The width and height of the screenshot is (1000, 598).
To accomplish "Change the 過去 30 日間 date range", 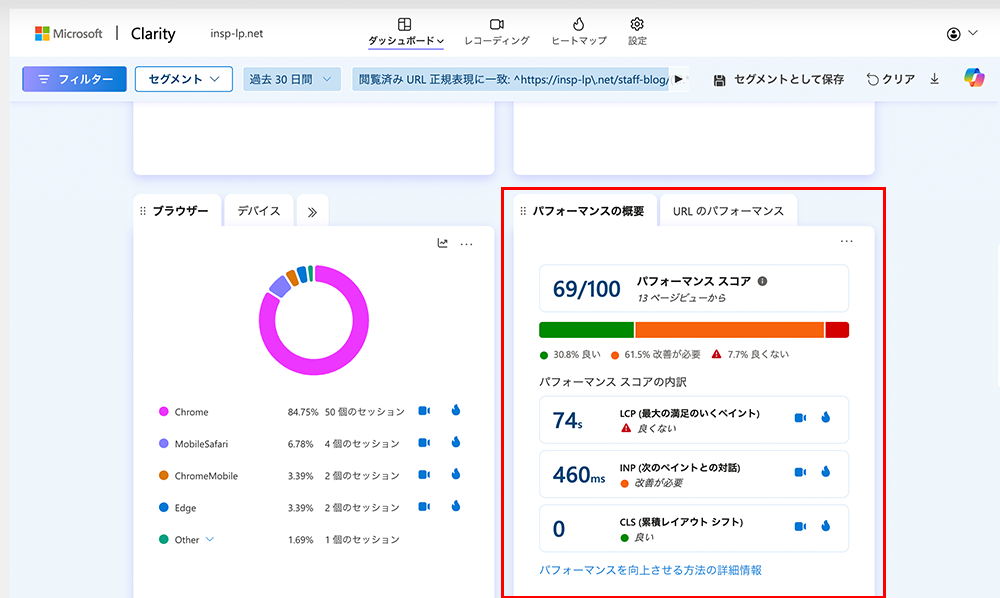I will (x=291, y=79).
